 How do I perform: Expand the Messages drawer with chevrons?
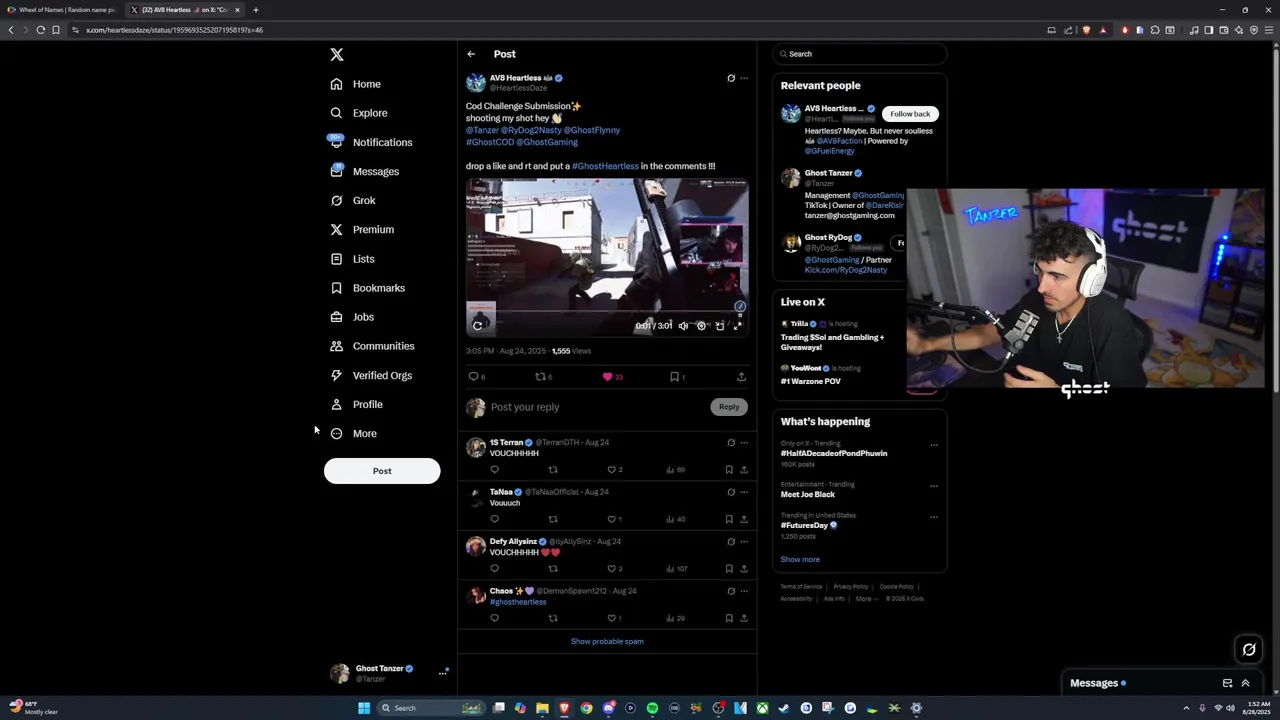(1245, 683)
